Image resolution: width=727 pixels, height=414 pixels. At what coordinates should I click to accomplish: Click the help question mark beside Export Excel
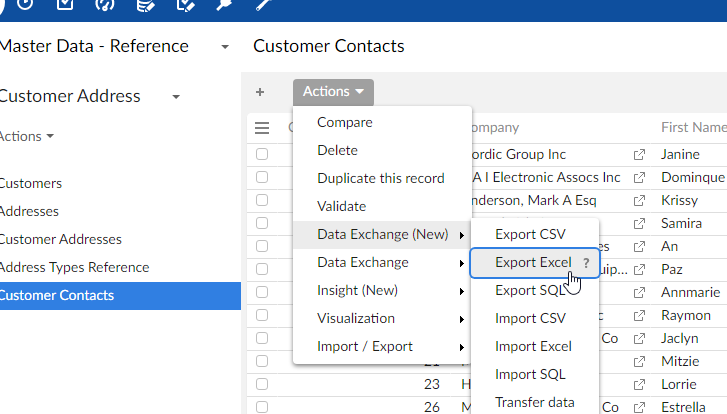pyautogui.click(x=586, y=263)
